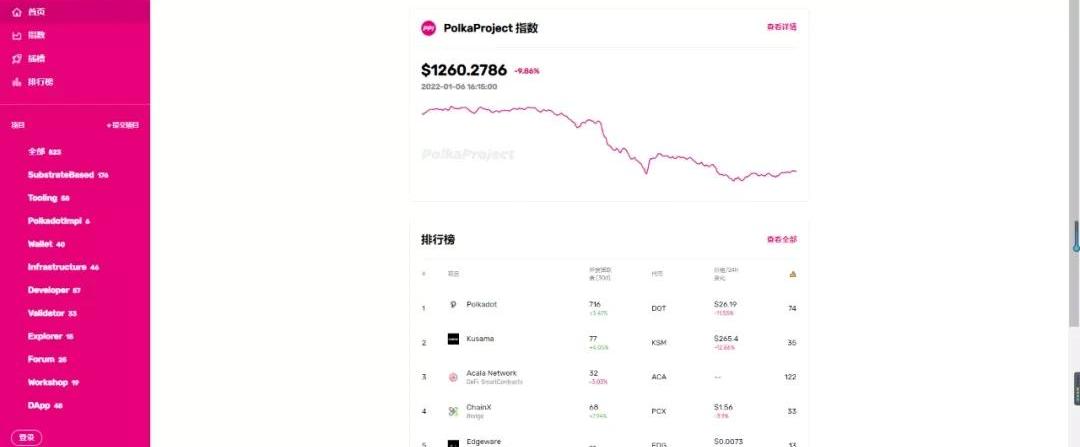Click the ranking bar-chart icon in the sidebar

point(16,81)
